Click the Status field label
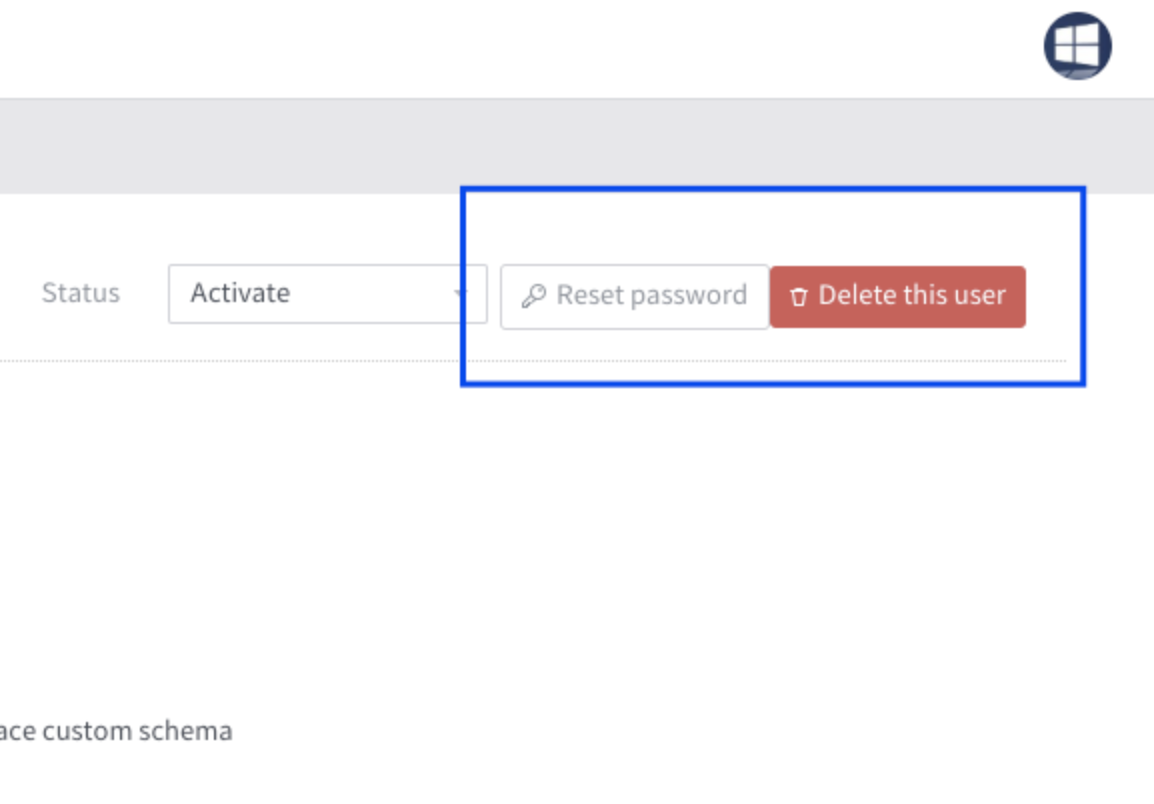1154x804 pixels. (x=81, y=292)
